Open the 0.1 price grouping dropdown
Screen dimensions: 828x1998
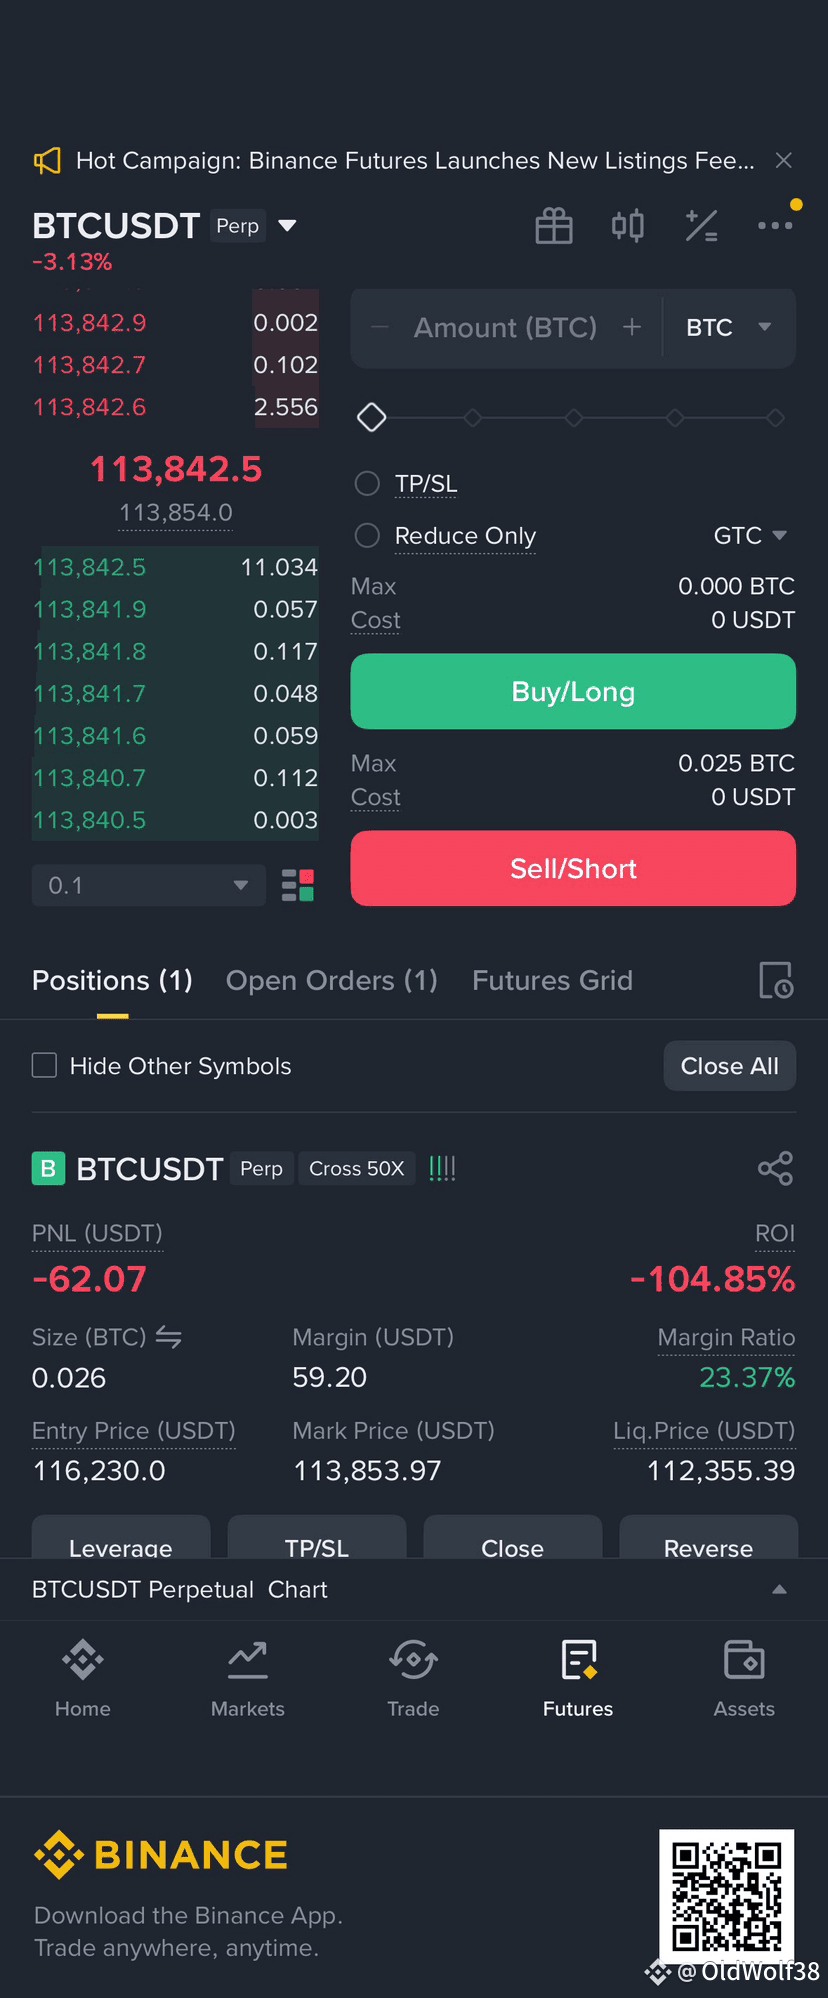coord(149,885)
